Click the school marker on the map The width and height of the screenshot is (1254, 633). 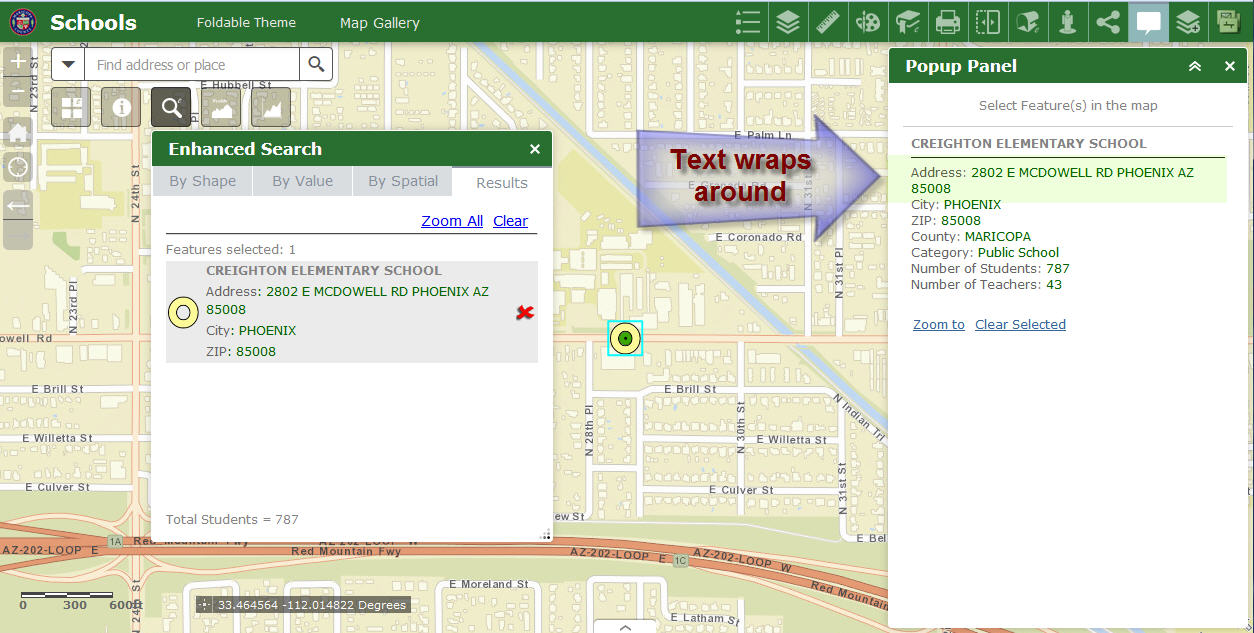point(625,339)
